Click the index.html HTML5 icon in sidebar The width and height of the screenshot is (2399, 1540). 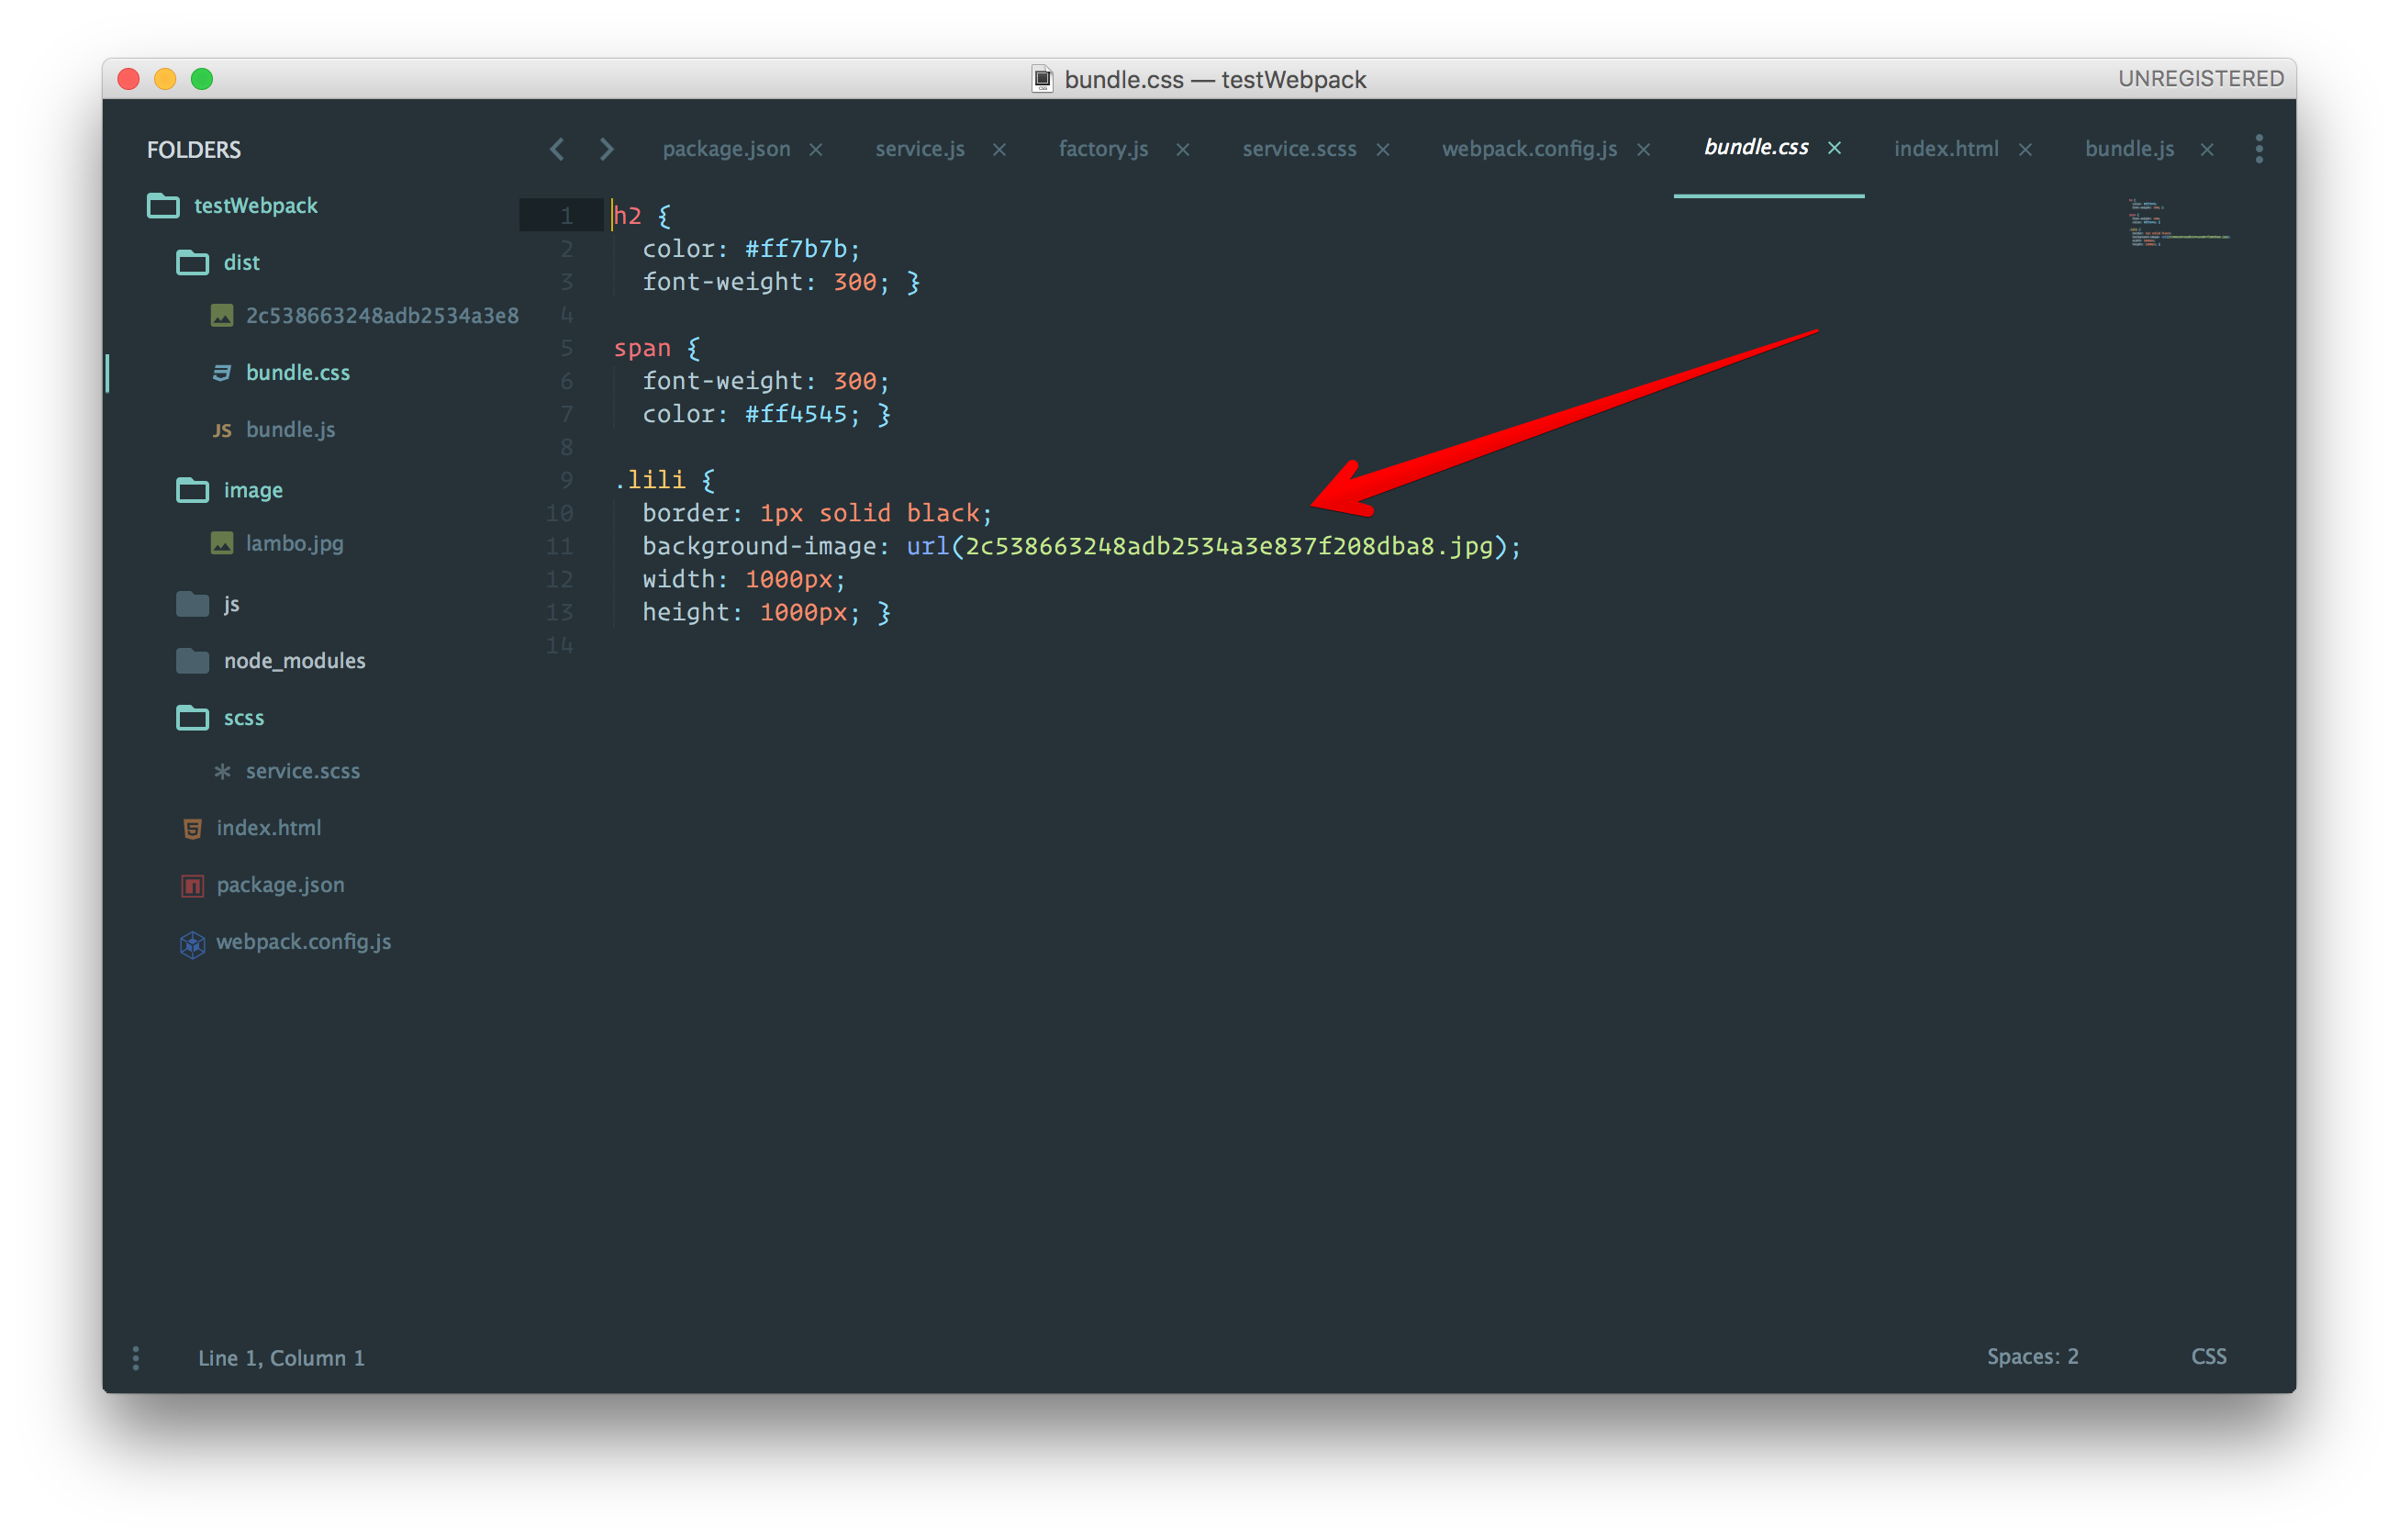click(192, 829)
